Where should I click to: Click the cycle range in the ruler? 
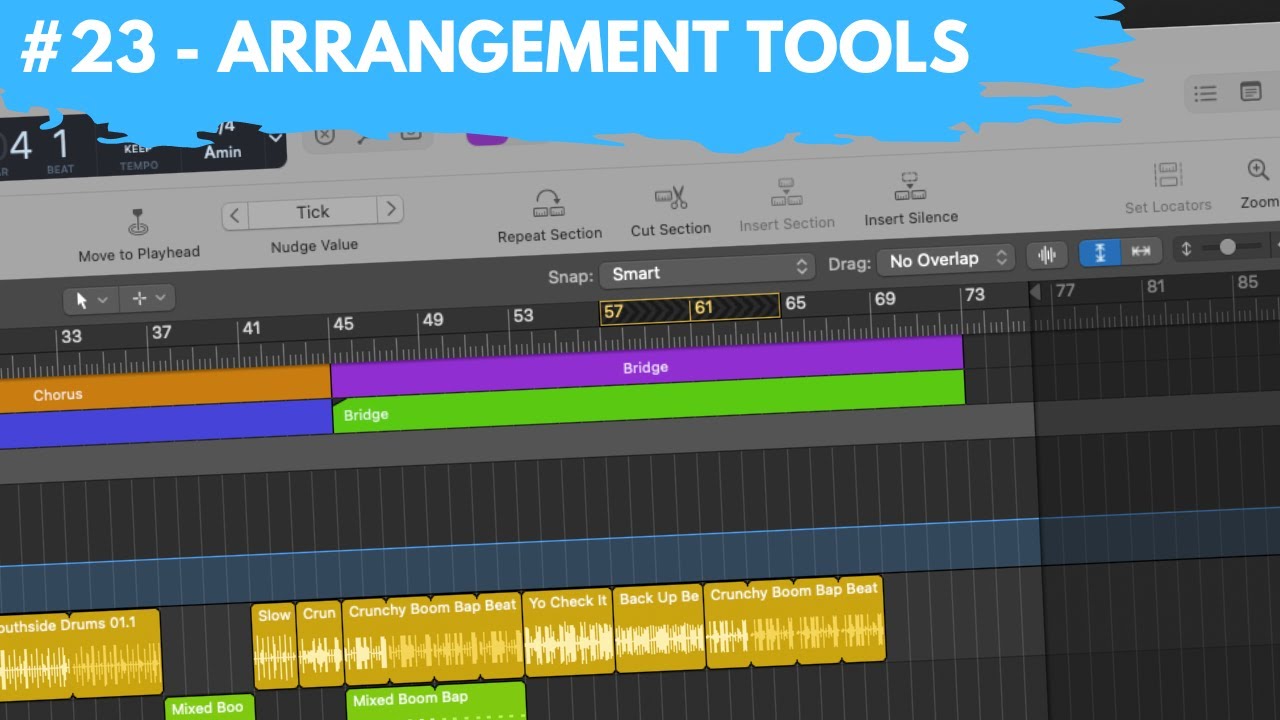pos(689,309)
